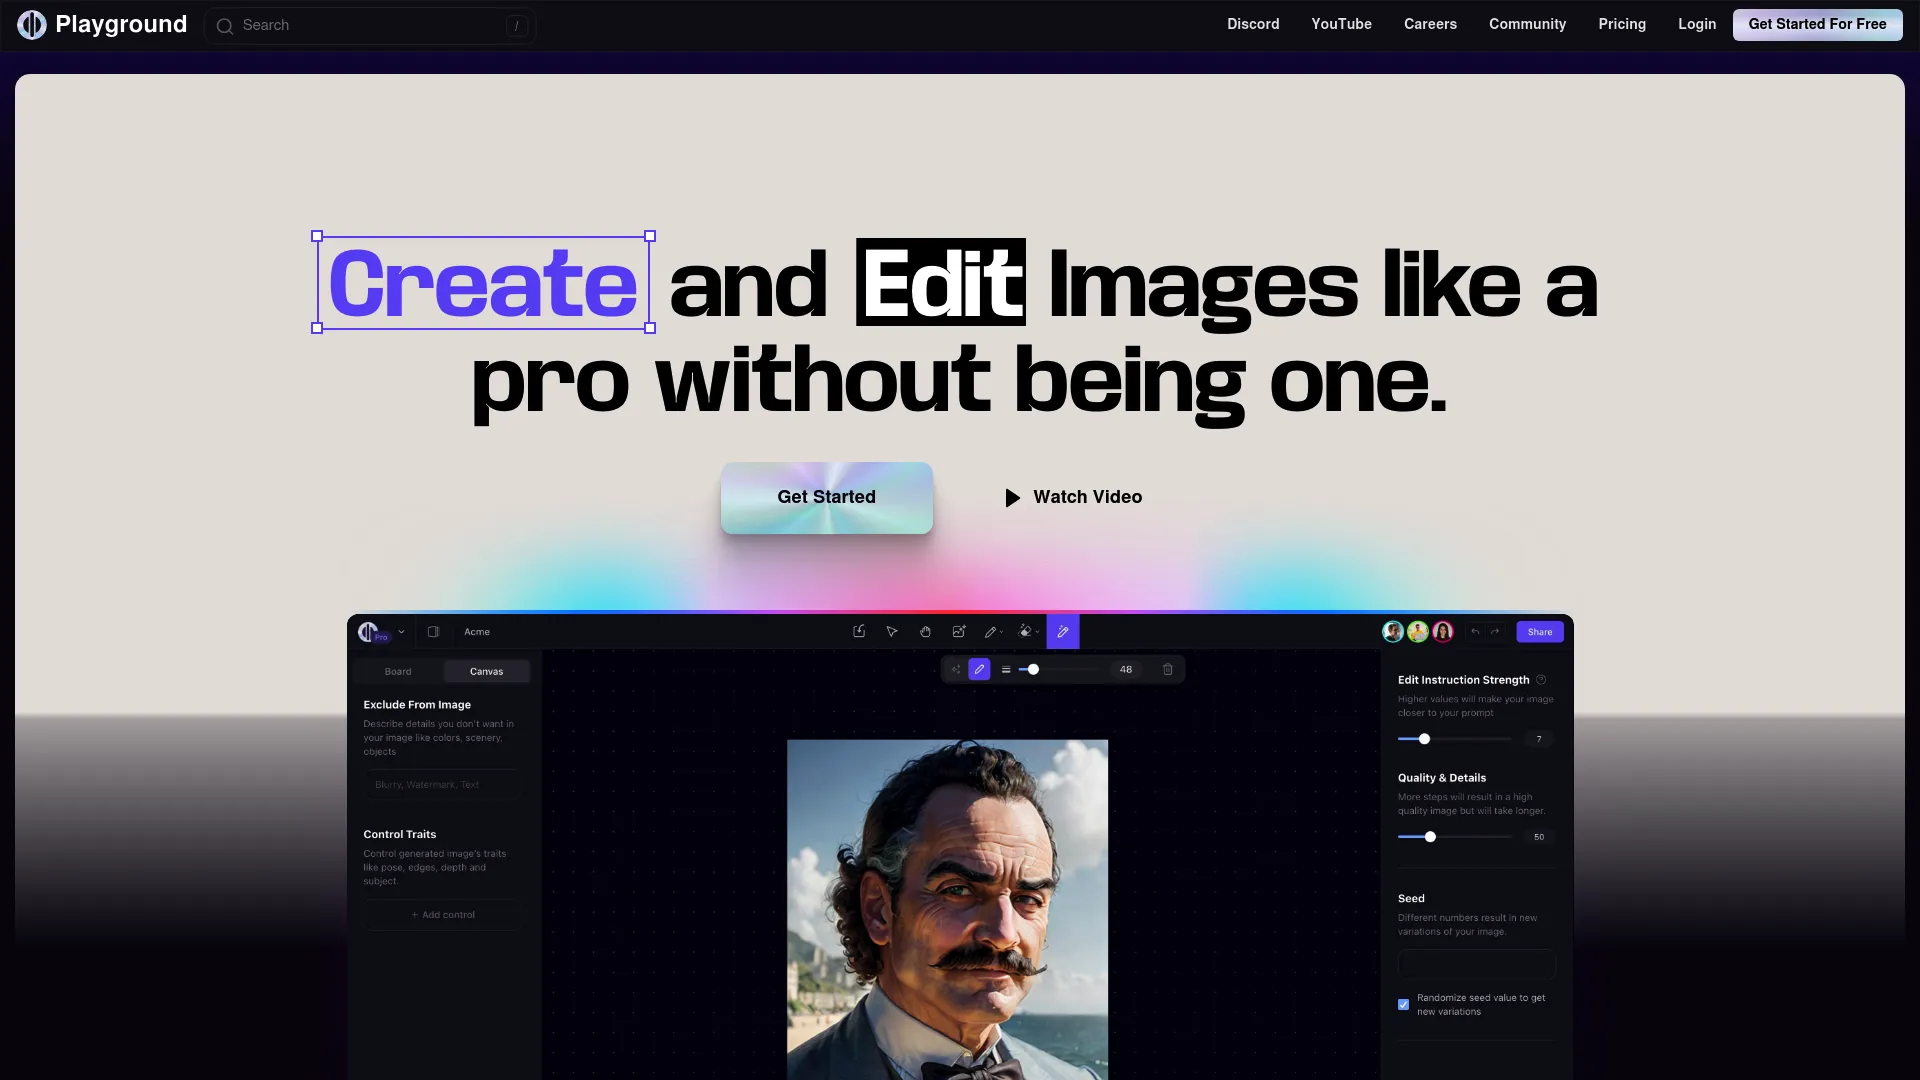1920x1080 pixels.
Task: Adjust the Edit Instruction Strength slider
Action: click(1454, 739)
